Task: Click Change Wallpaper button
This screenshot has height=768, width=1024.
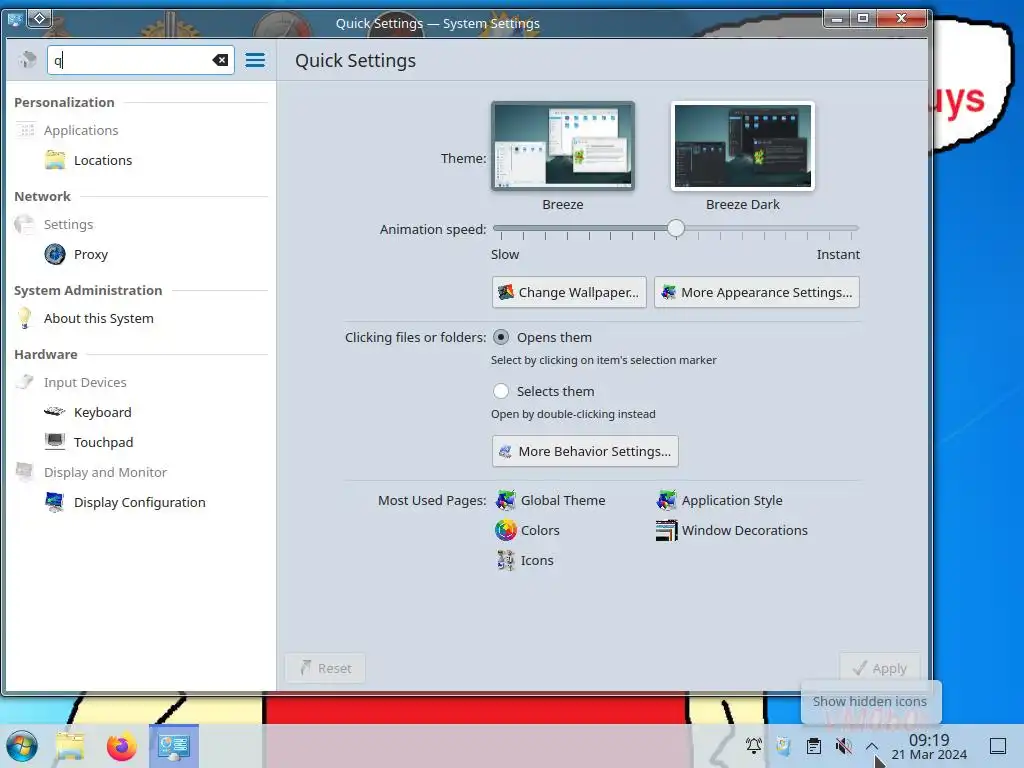Action: 569,292
